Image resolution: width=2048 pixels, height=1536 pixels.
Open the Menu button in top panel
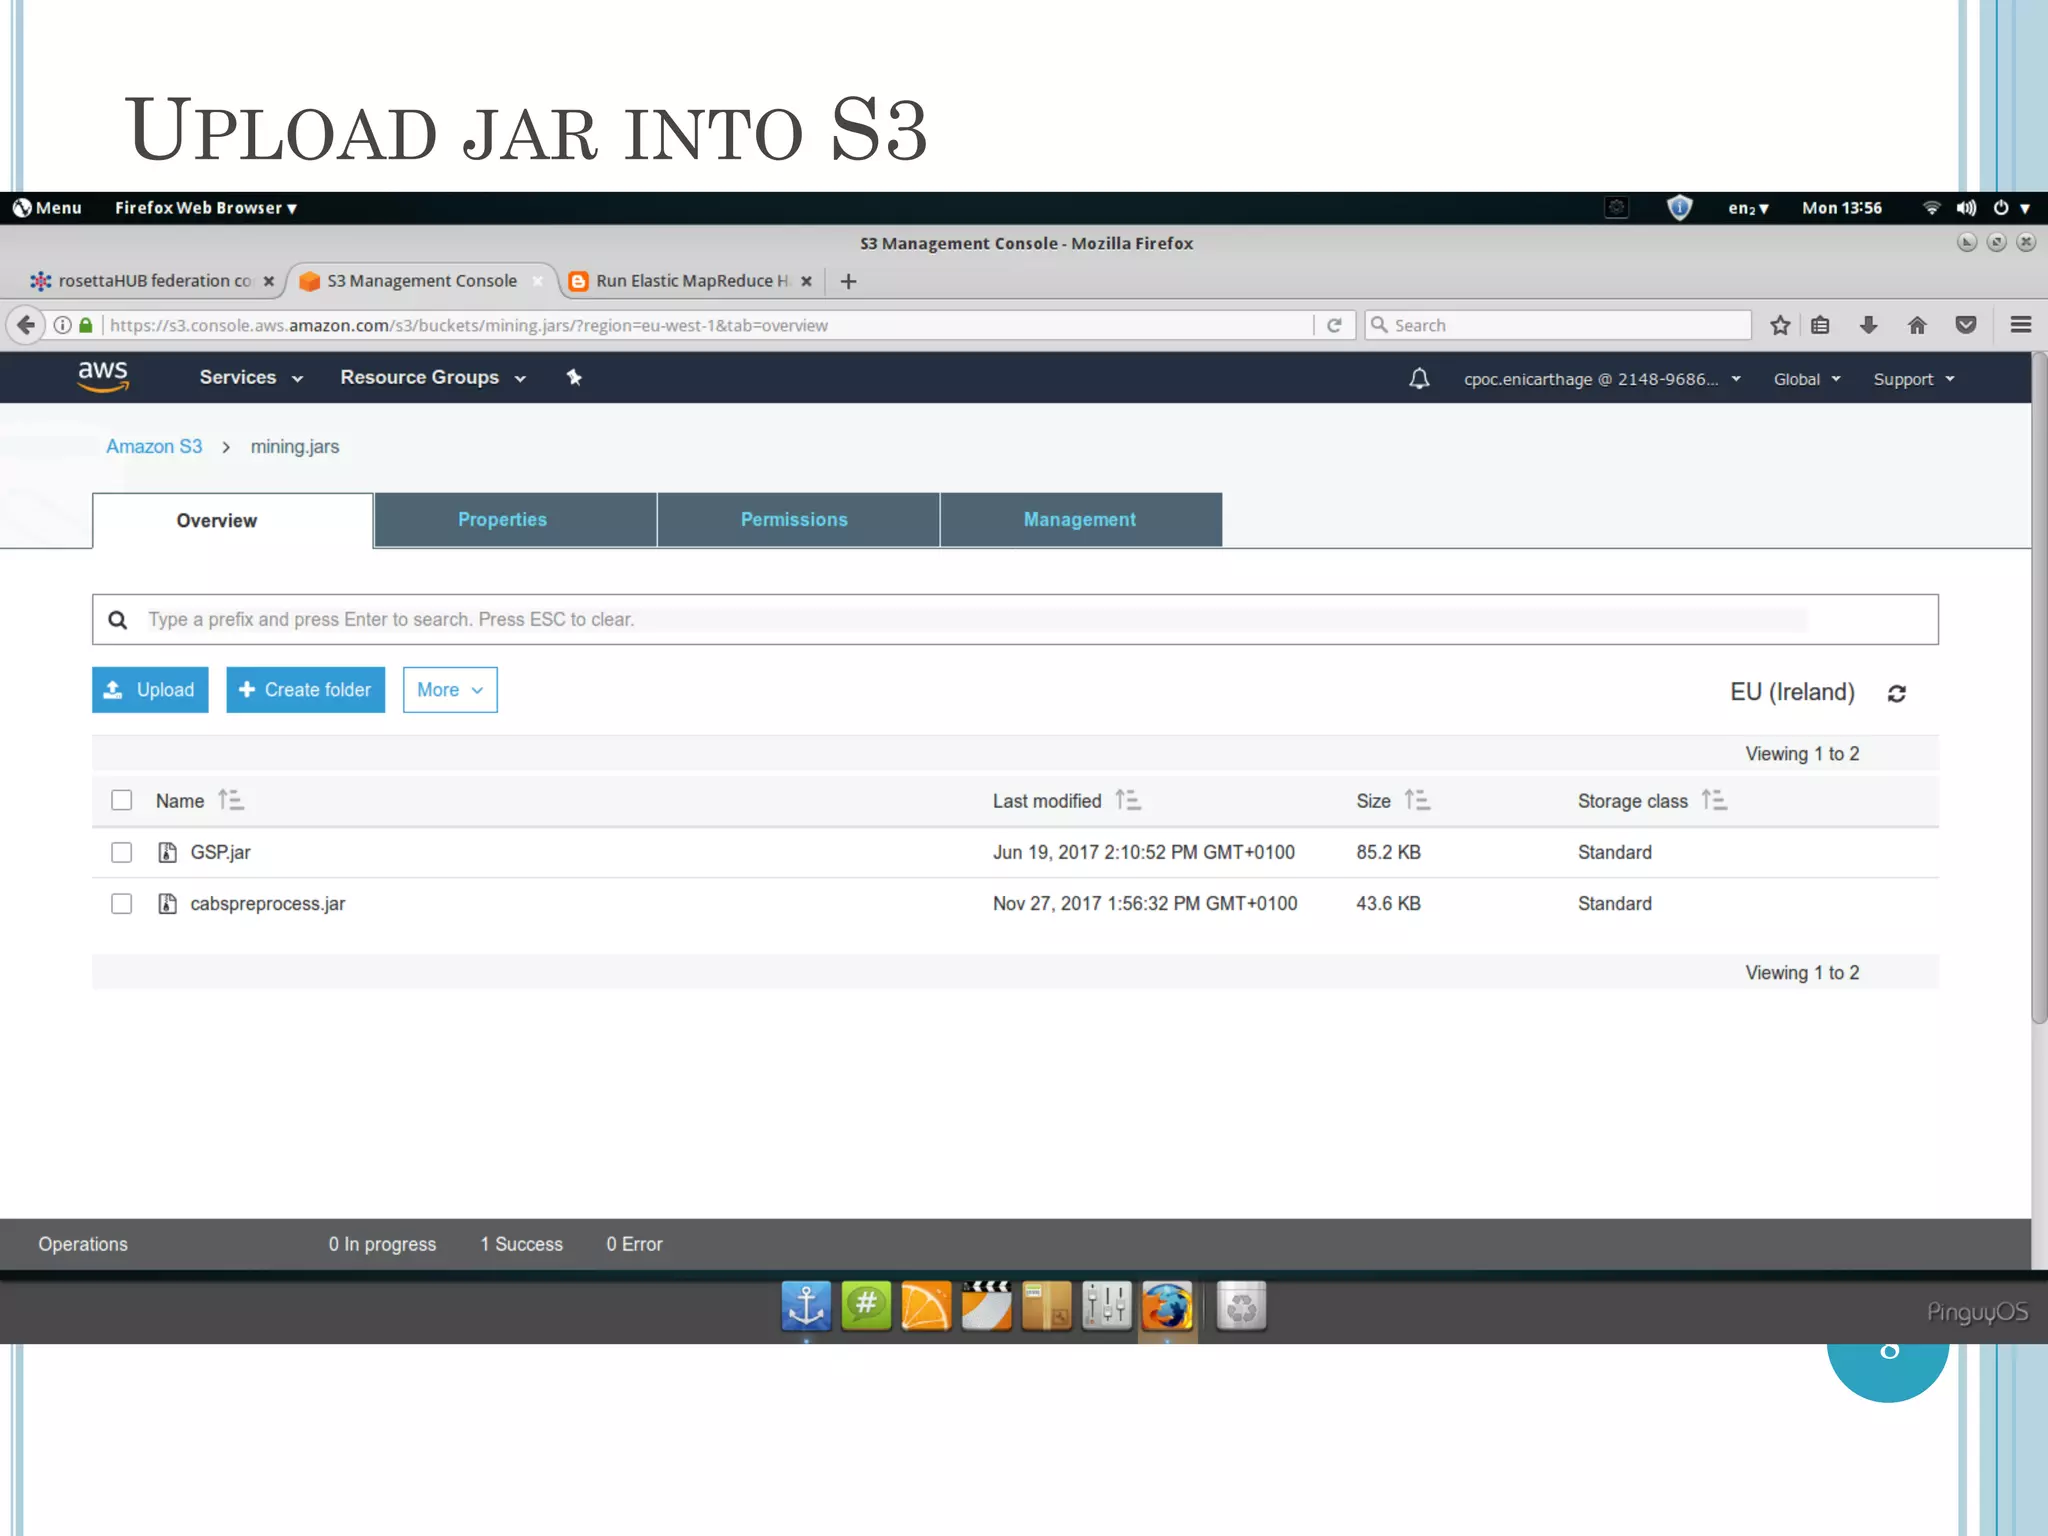pyautogui.click(x=47, y=208)
